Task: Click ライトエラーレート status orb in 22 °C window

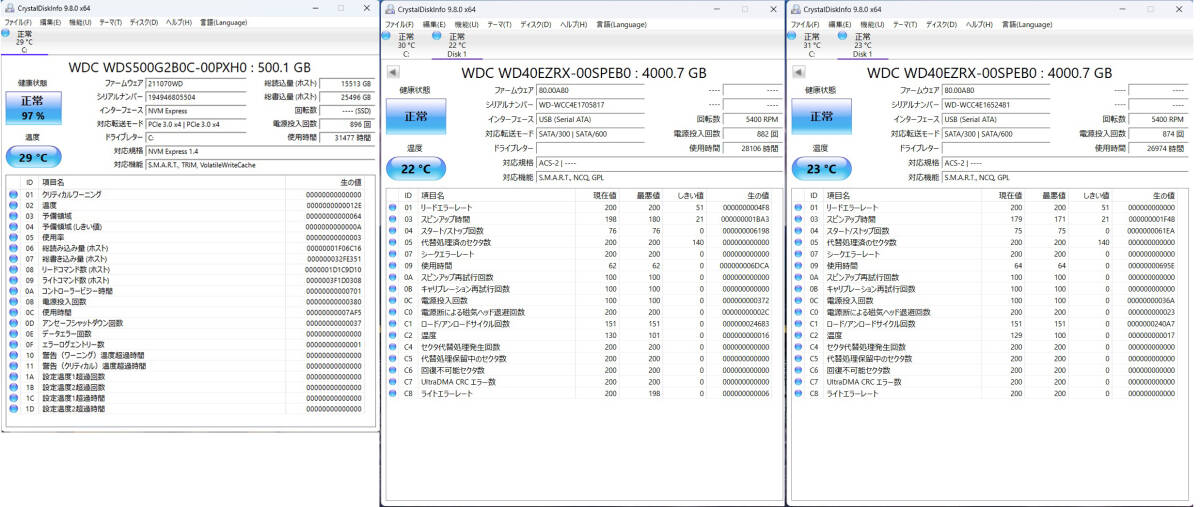Action: coord(393,393)
